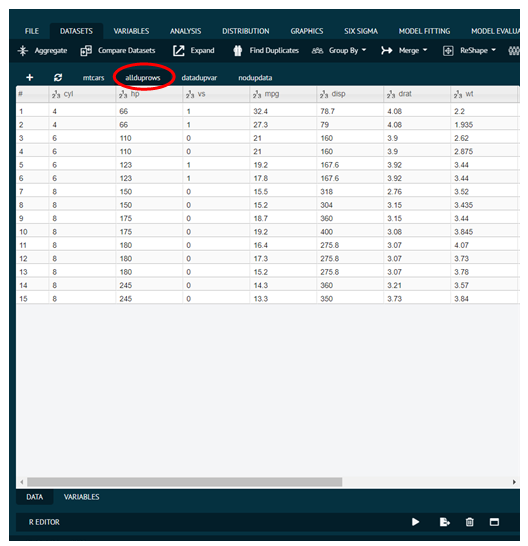Run R code with play icon

point(415,522)
